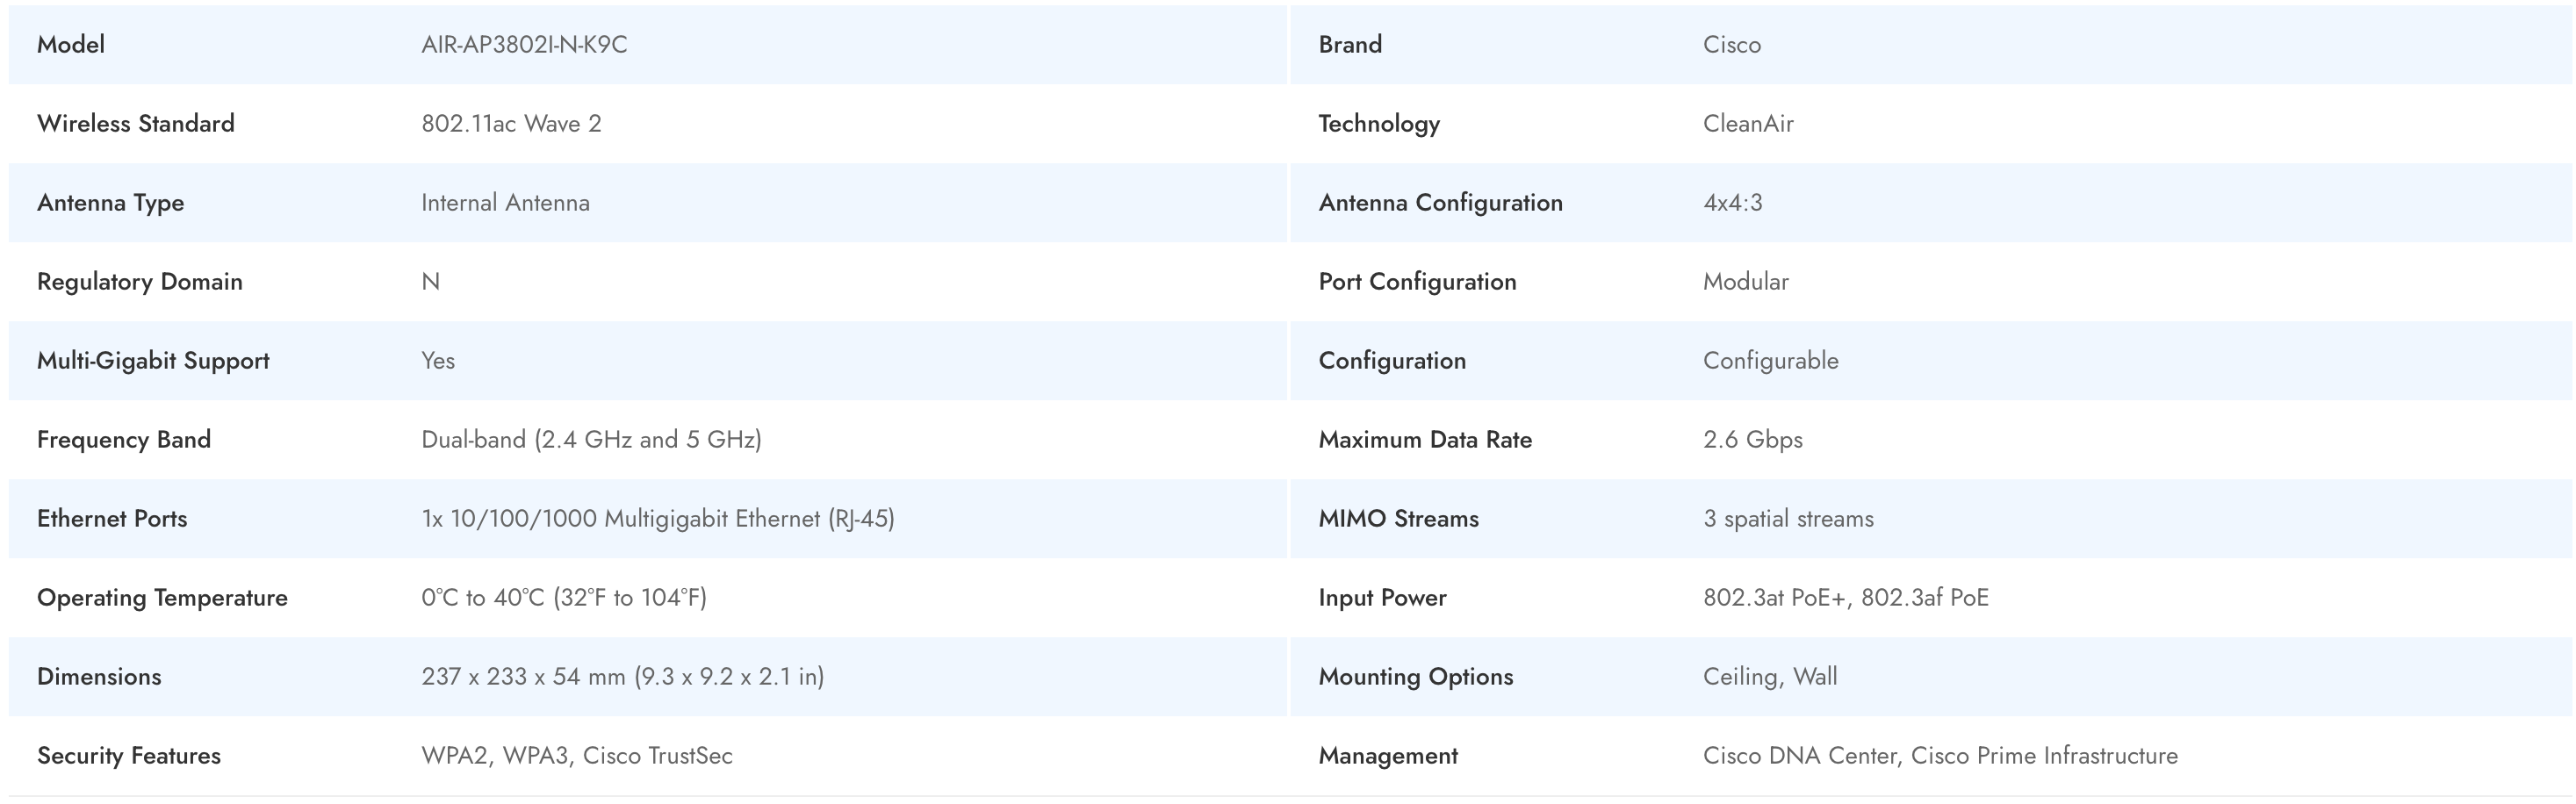
Task: Select the Modular port configuration value
Action: 1745,282
